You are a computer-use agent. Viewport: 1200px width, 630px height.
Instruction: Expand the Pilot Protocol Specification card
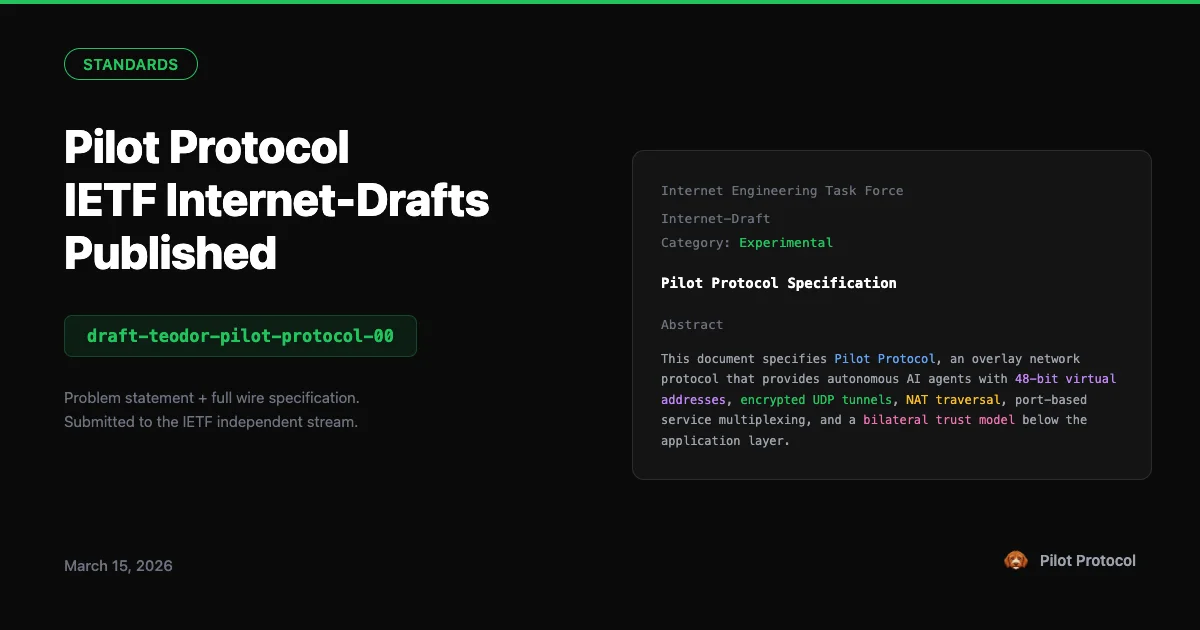[891, 315]
